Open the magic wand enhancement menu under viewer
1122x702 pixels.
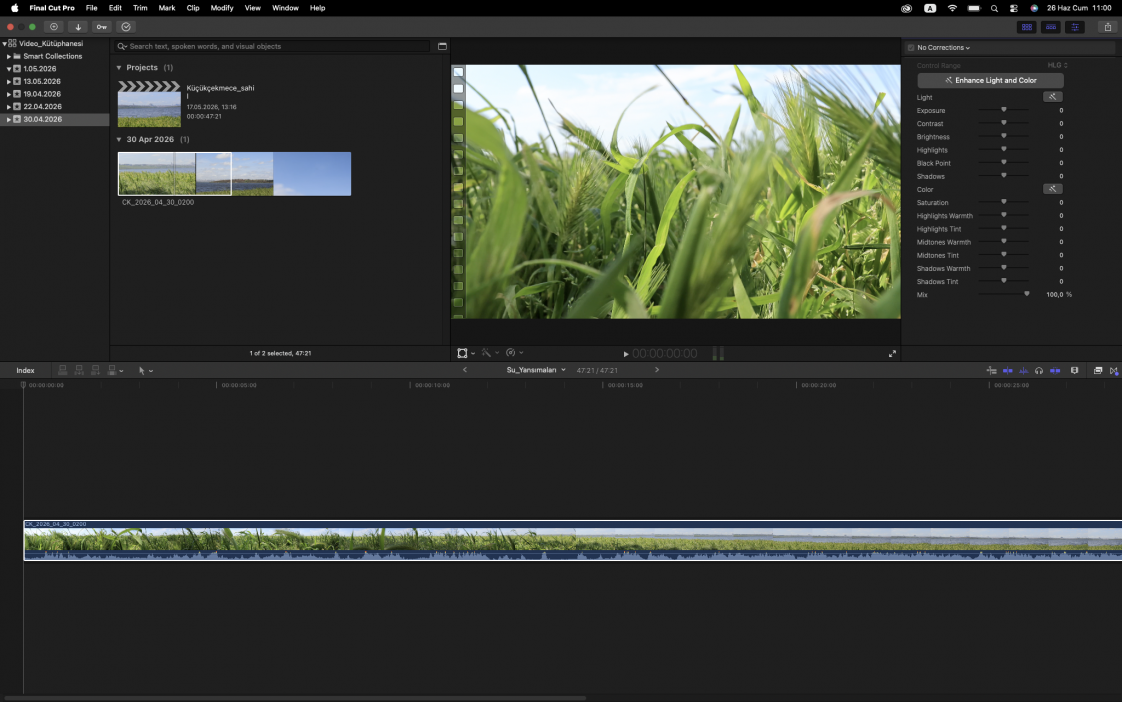(x=489, y=353)
